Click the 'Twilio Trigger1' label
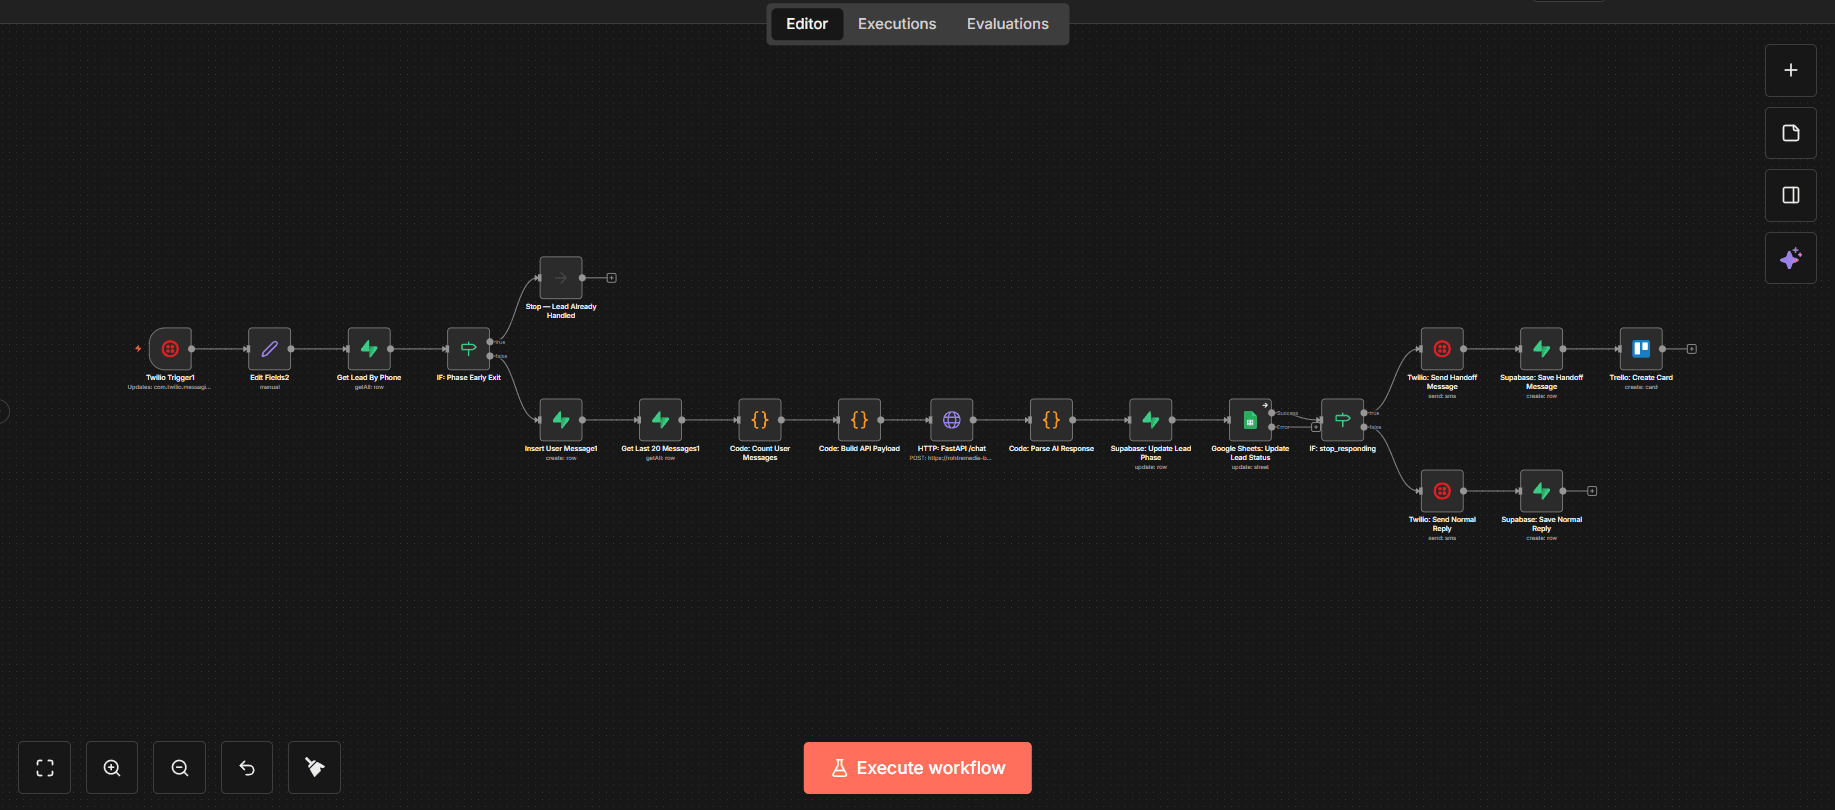Viewport: 1835px width, 810px height. [170, 378]
